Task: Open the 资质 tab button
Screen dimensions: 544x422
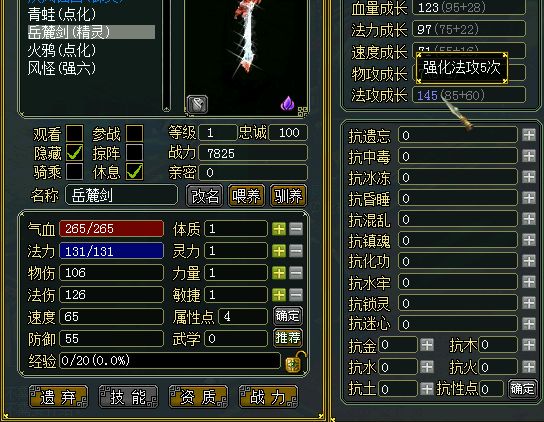Action: click(198, 397)
